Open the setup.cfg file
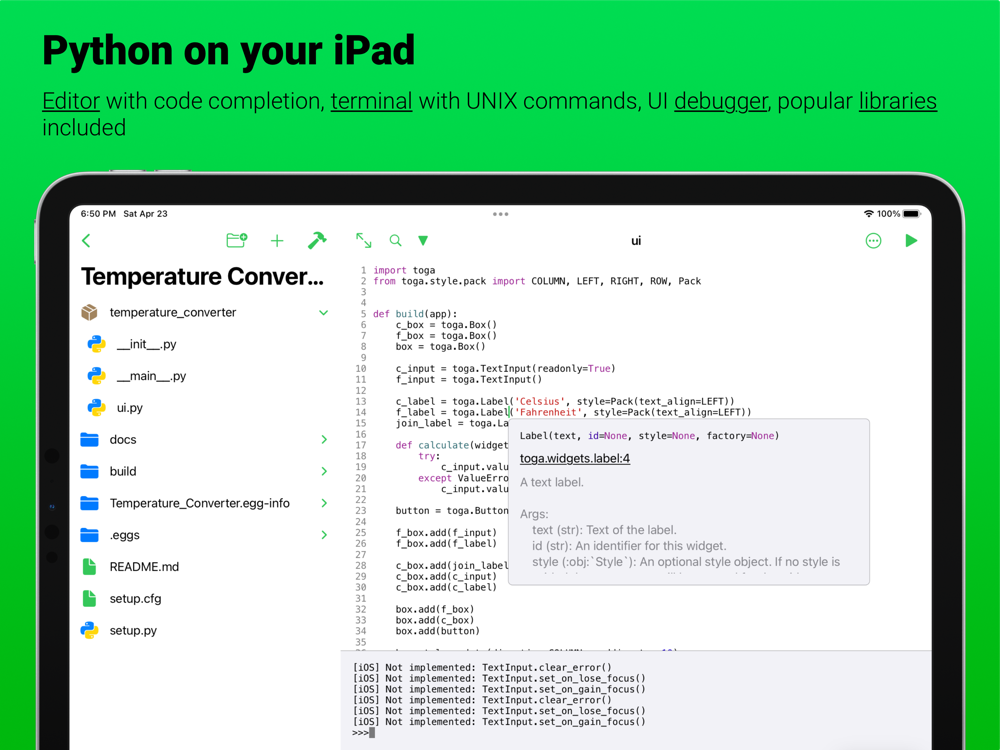The height and width of the screenshot is (750, 1000). [135, 599]
